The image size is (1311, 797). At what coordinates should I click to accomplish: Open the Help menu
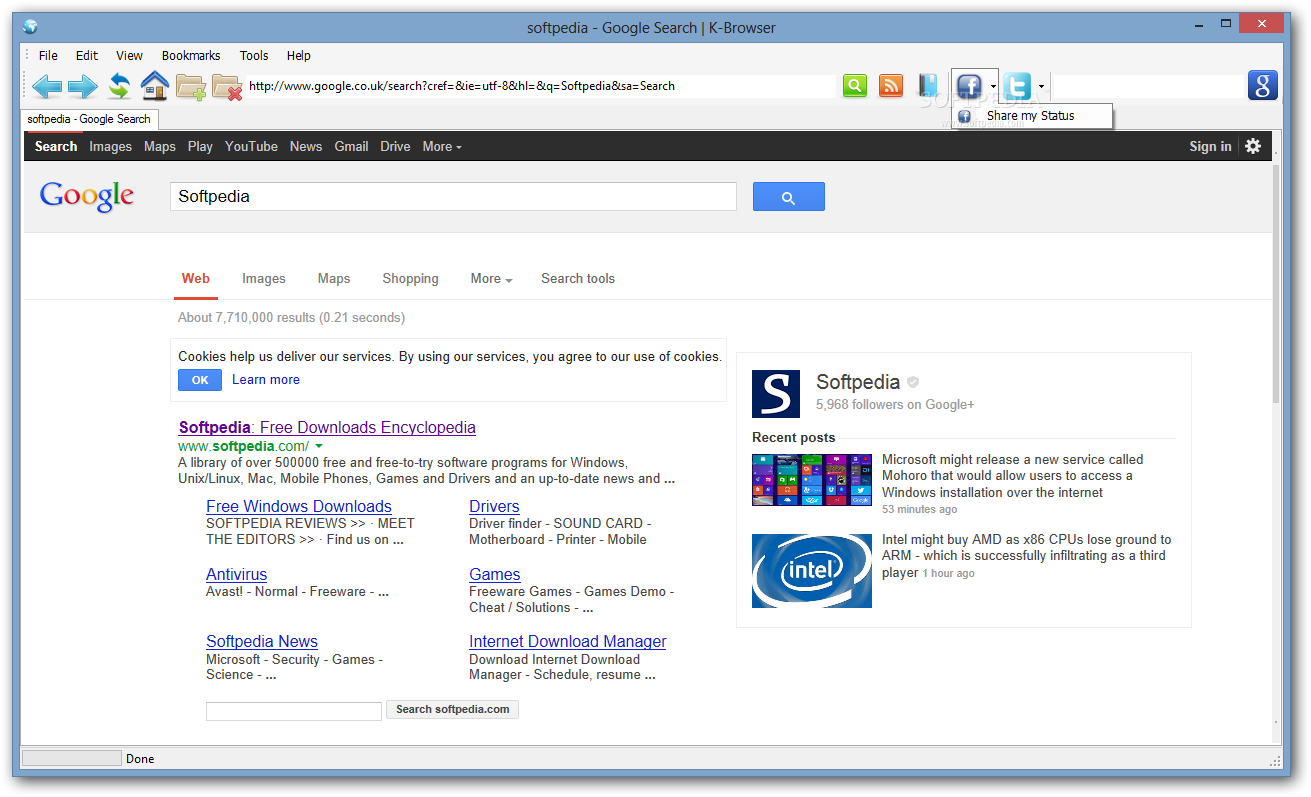click(x=298, y=56)
